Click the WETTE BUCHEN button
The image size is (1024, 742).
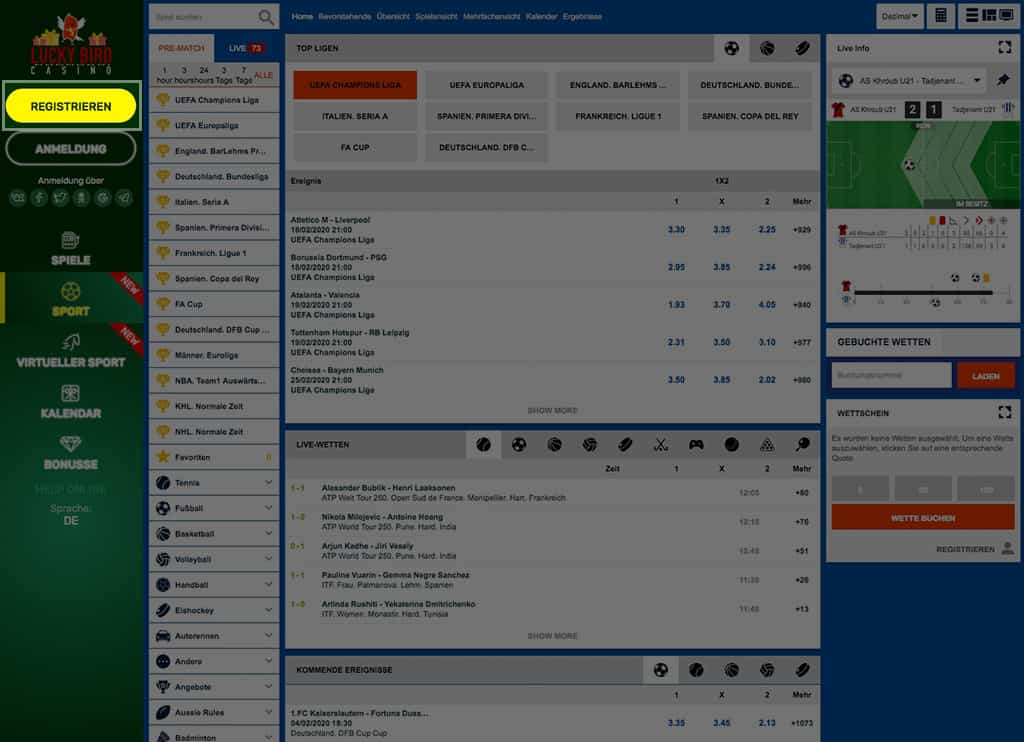coord(923,518)
